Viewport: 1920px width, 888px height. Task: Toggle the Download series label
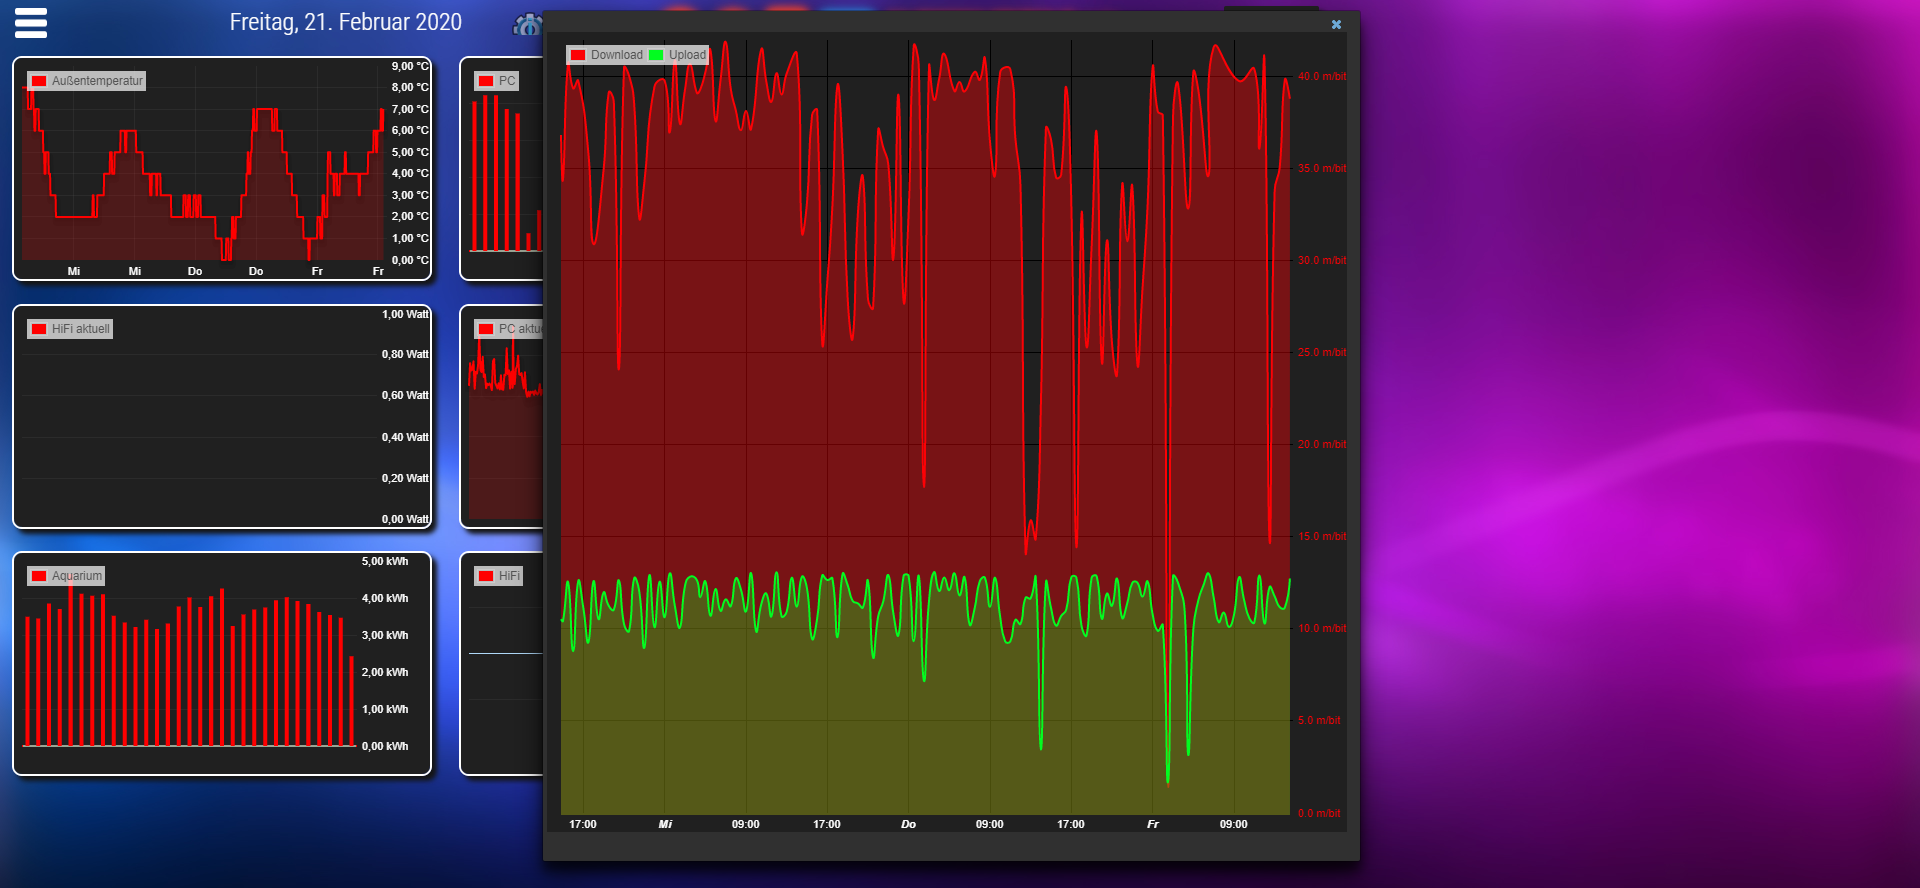pos(616,55)
